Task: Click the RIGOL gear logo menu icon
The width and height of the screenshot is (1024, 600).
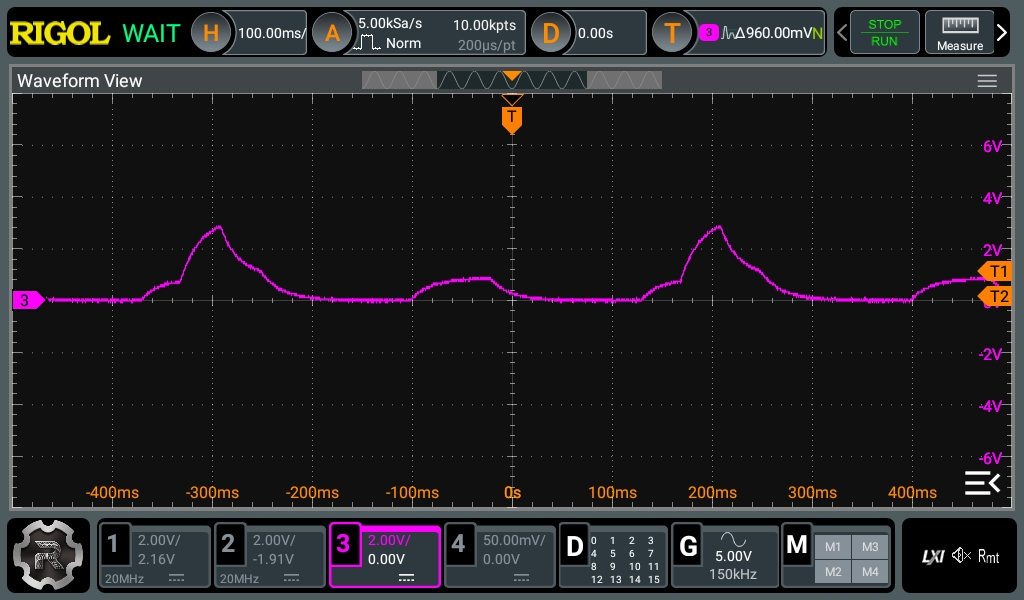Action: point(50,555)
